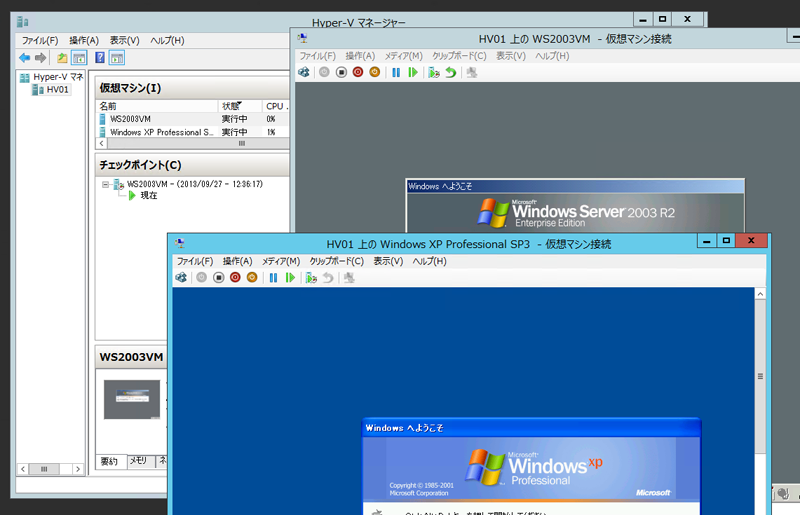Viewport: 800px width, 515px height.
Task: Click Windows XP window vertical scrollbar thumb
Action: coord(760,377)
